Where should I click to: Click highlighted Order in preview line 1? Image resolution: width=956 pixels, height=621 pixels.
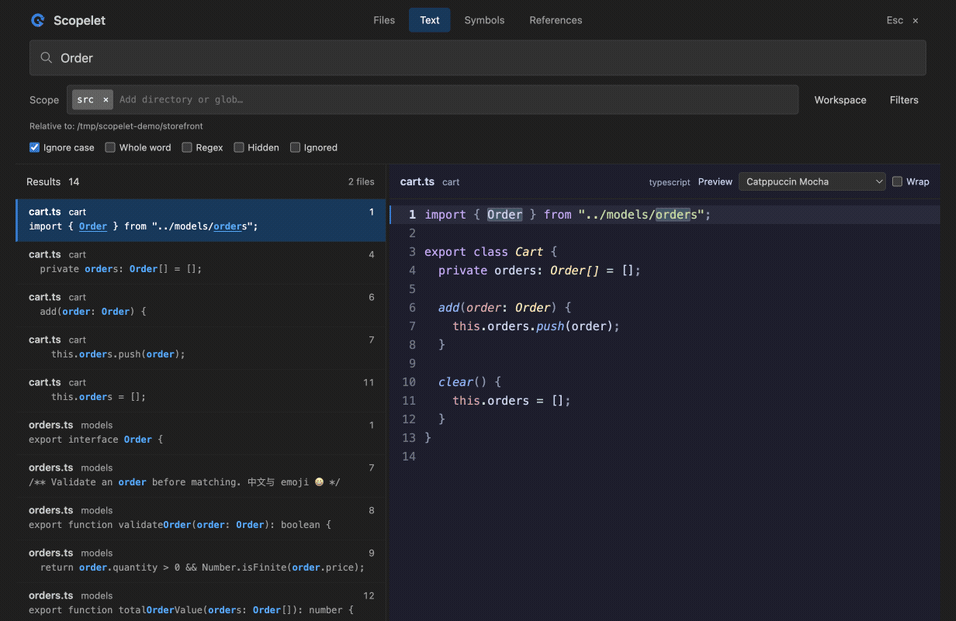504,215
